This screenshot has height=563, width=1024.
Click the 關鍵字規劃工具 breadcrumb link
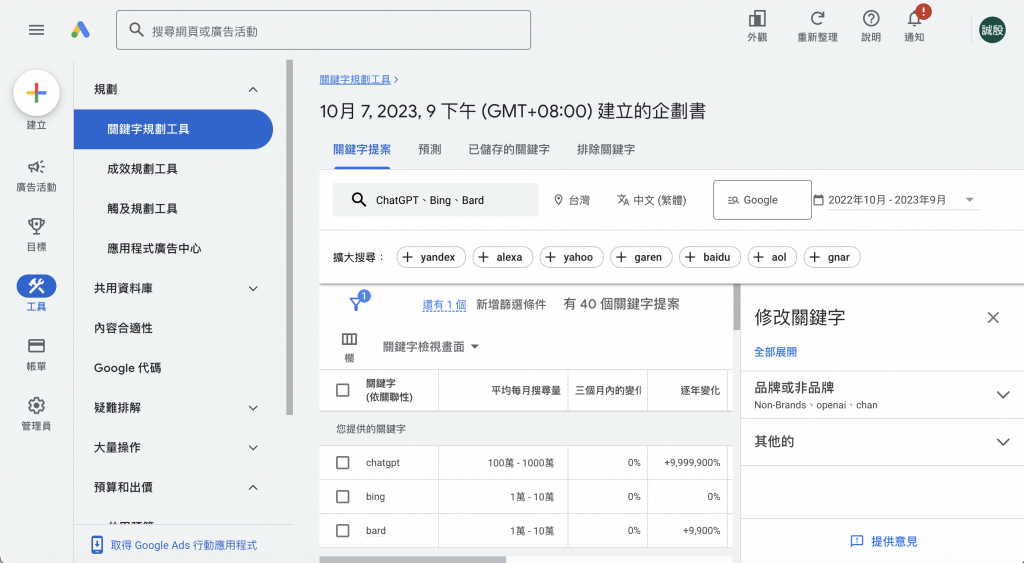tap(355, 80)
